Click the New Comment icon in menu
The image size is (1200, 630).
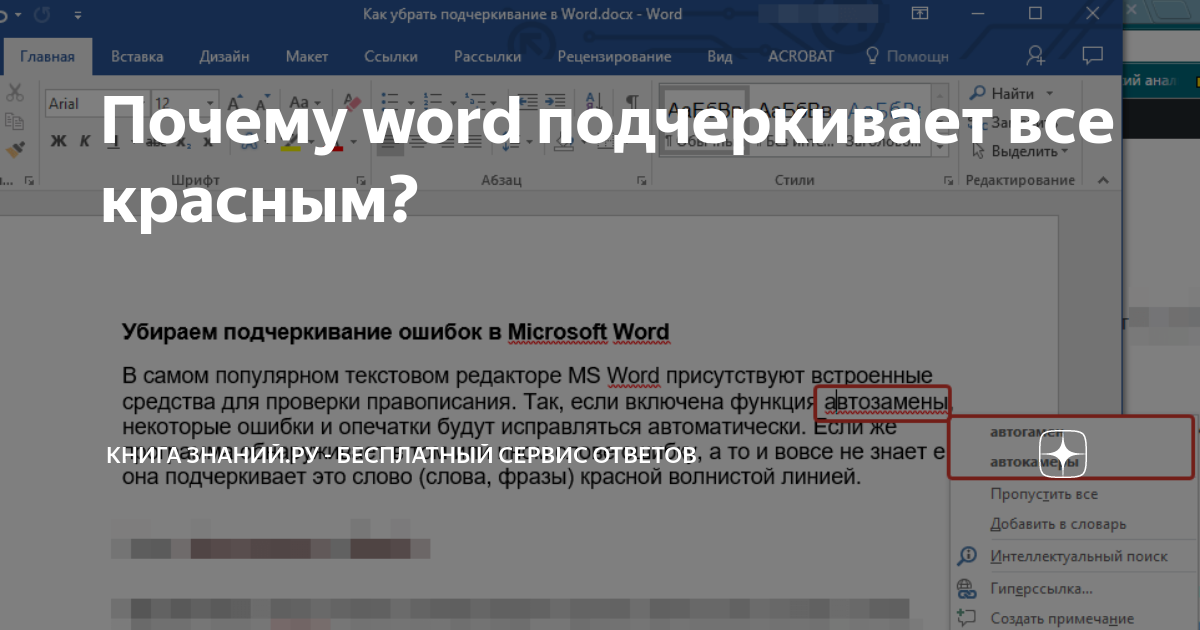(967, 618)
